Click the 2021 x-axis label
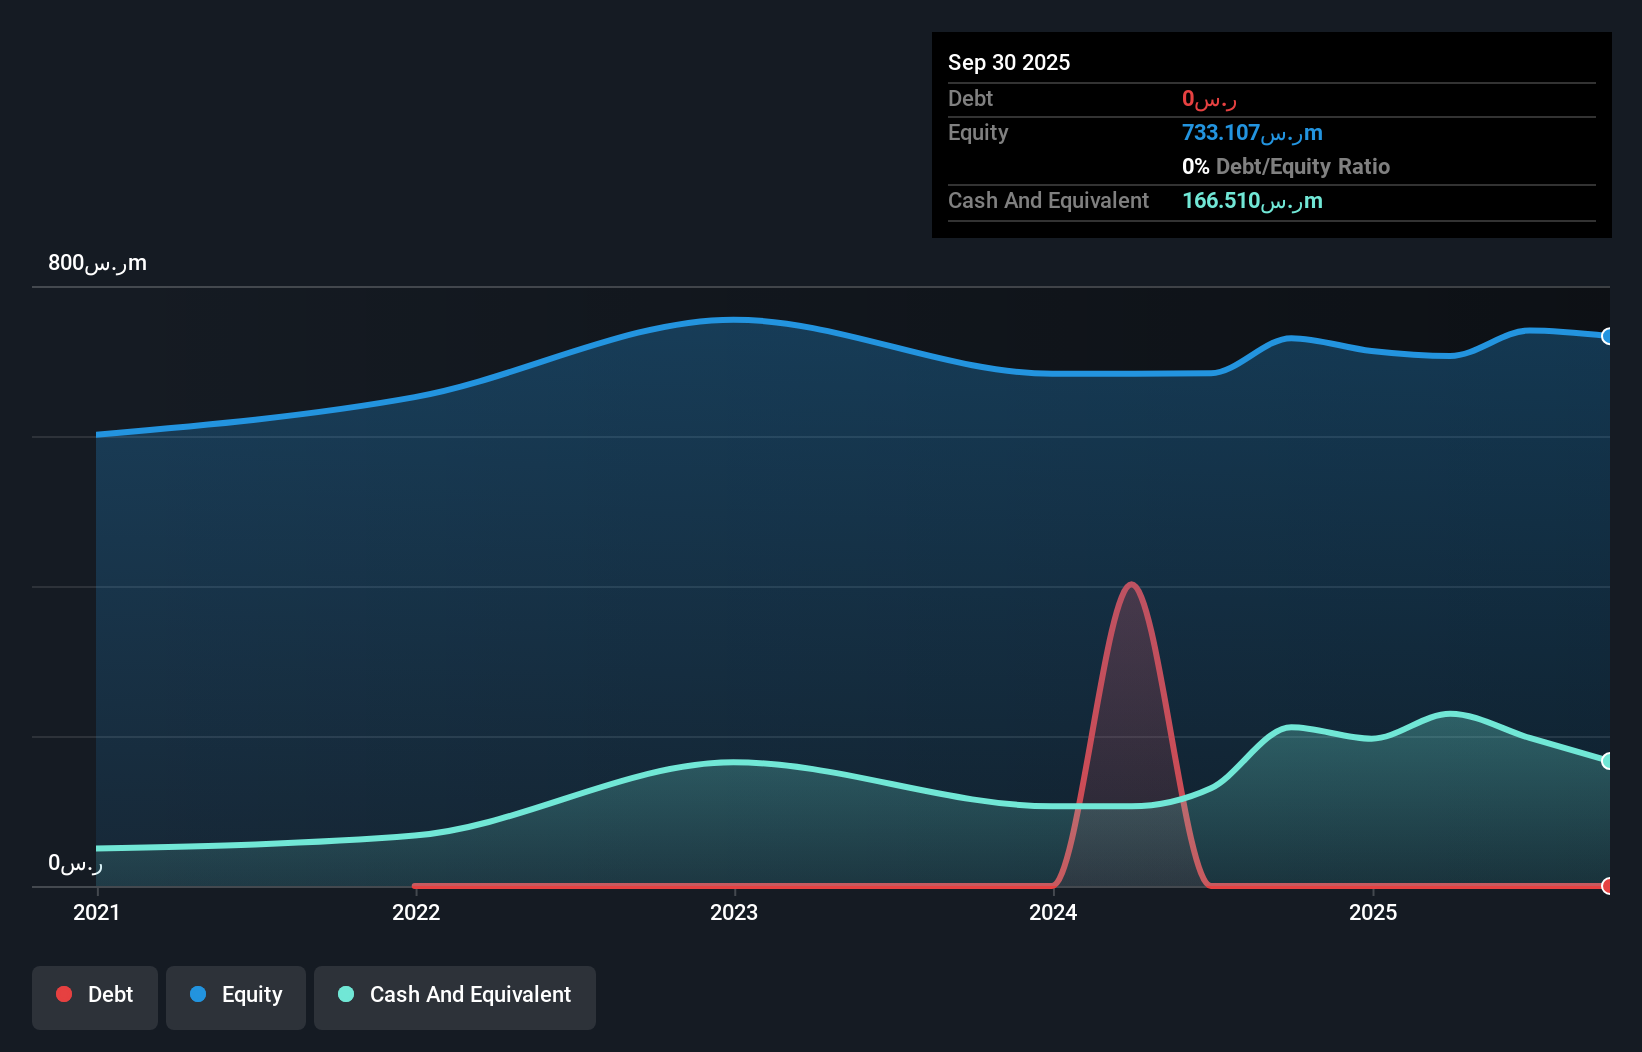The height and width of the screenshot is (1052, 1642). point(97,912)
